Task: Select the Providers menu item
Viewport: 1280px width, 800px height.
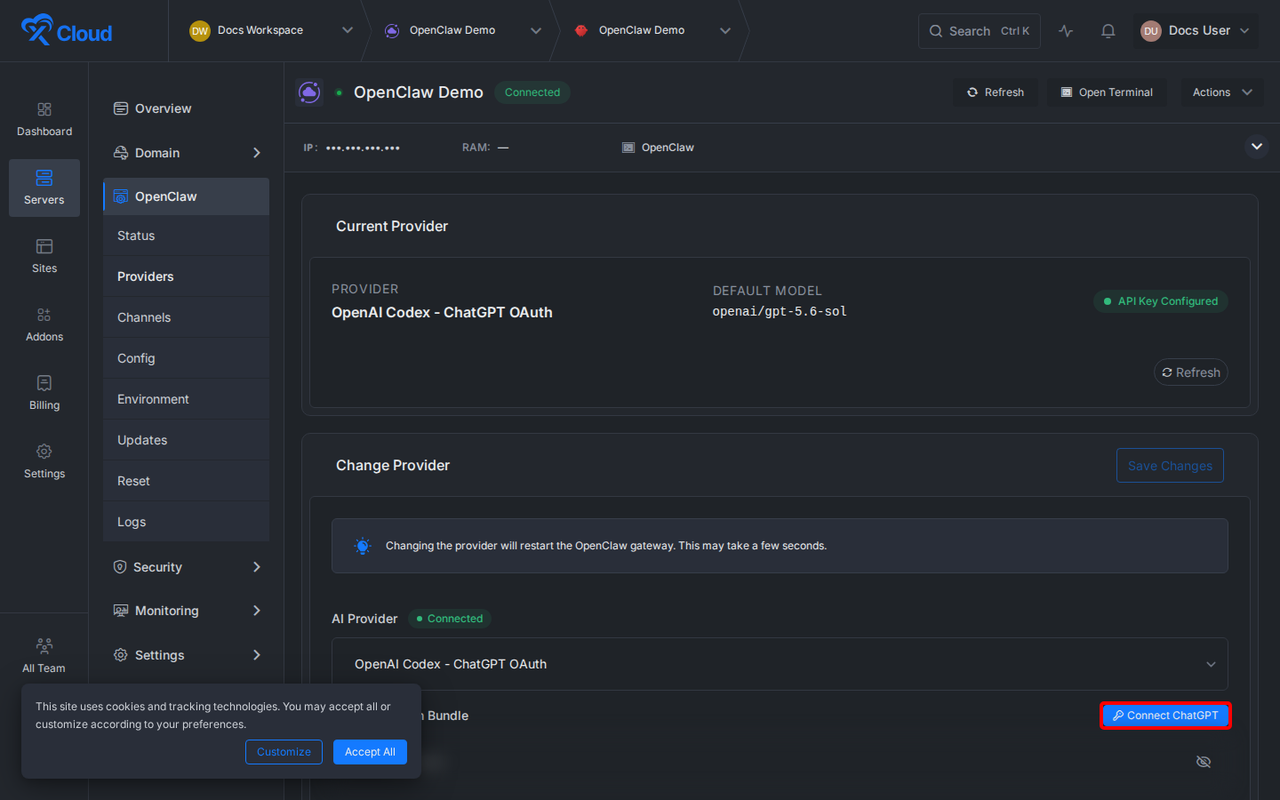Action: tap(186, 277)
